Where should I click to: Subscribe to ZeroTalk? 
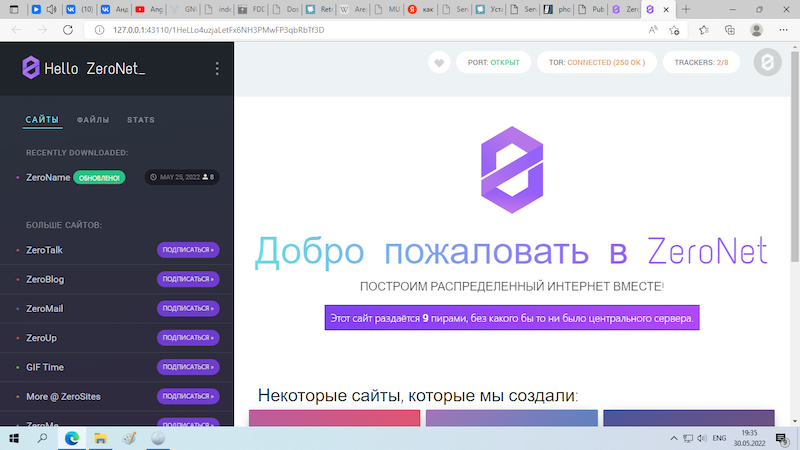[188, 250]
